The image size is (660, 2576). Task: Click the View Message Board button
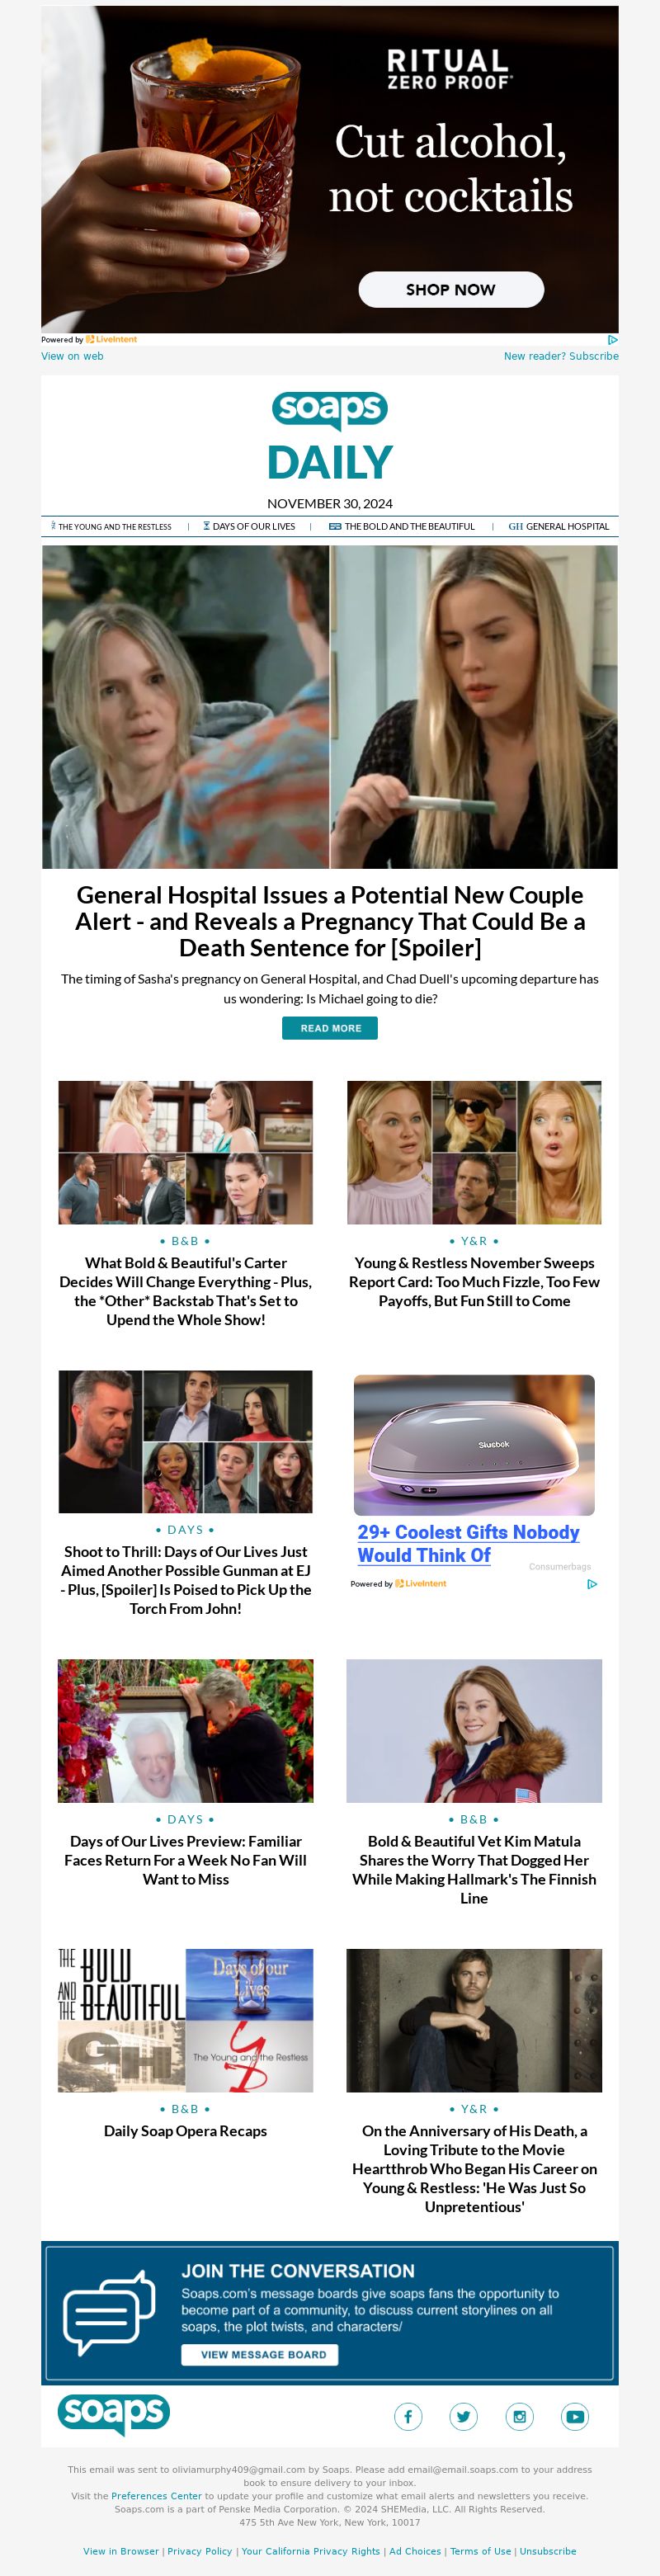coord(260,2354)
